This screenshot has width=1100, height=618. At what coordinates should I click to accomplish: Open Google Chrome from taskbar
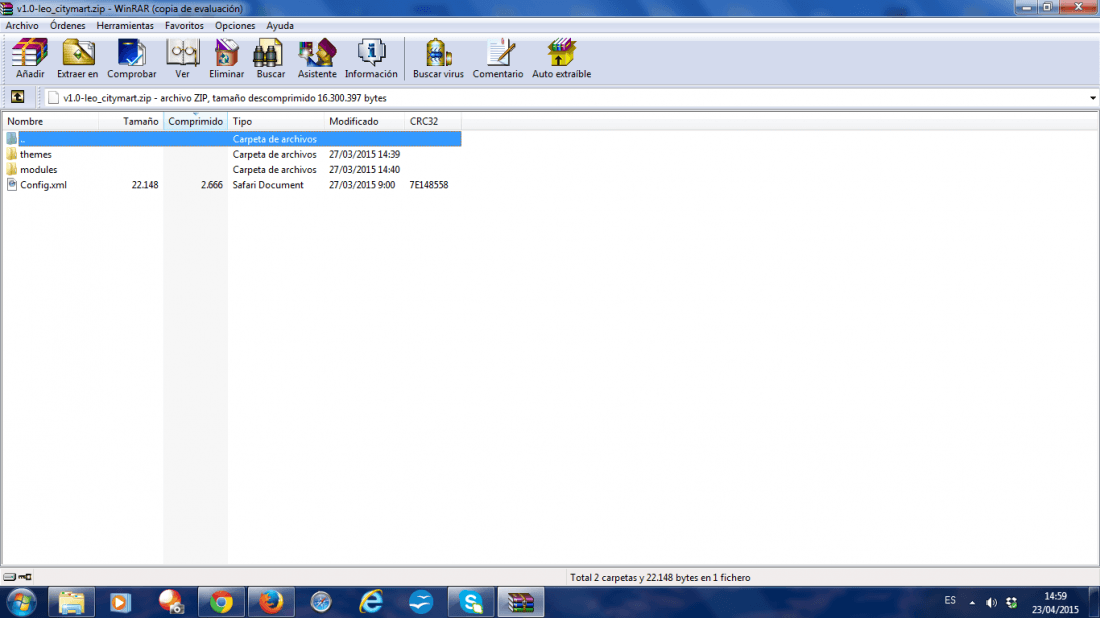[x=221, y=603]
